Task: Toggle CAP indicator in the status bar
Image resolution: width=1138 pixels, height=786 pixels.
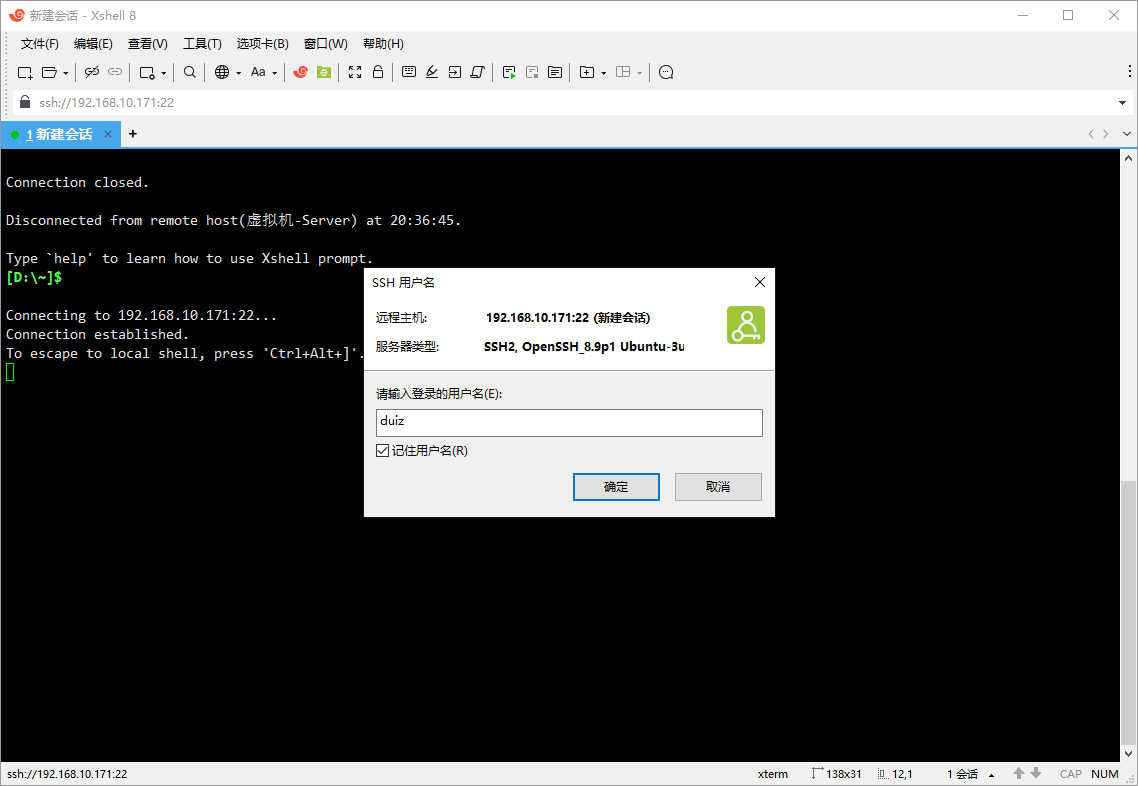Action: pos(1070,773)
